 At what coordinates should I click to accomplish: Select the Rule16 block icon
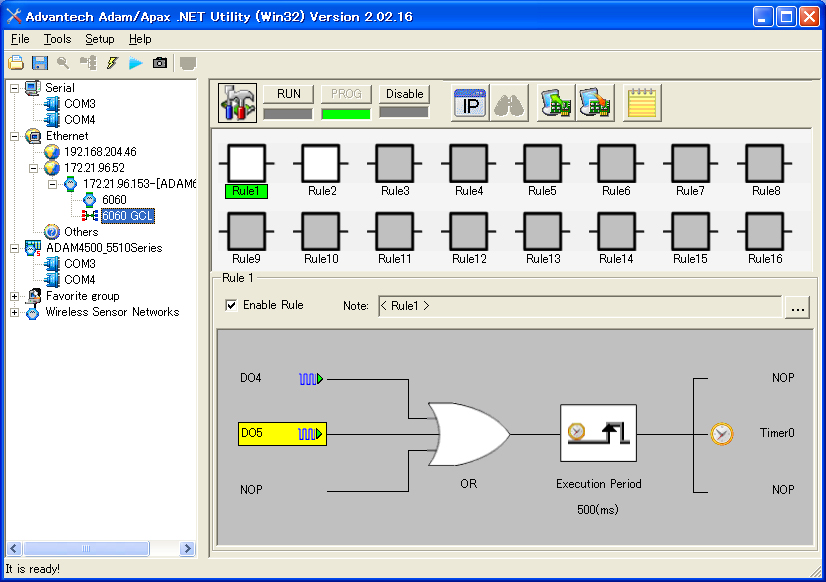coord(764,232)
